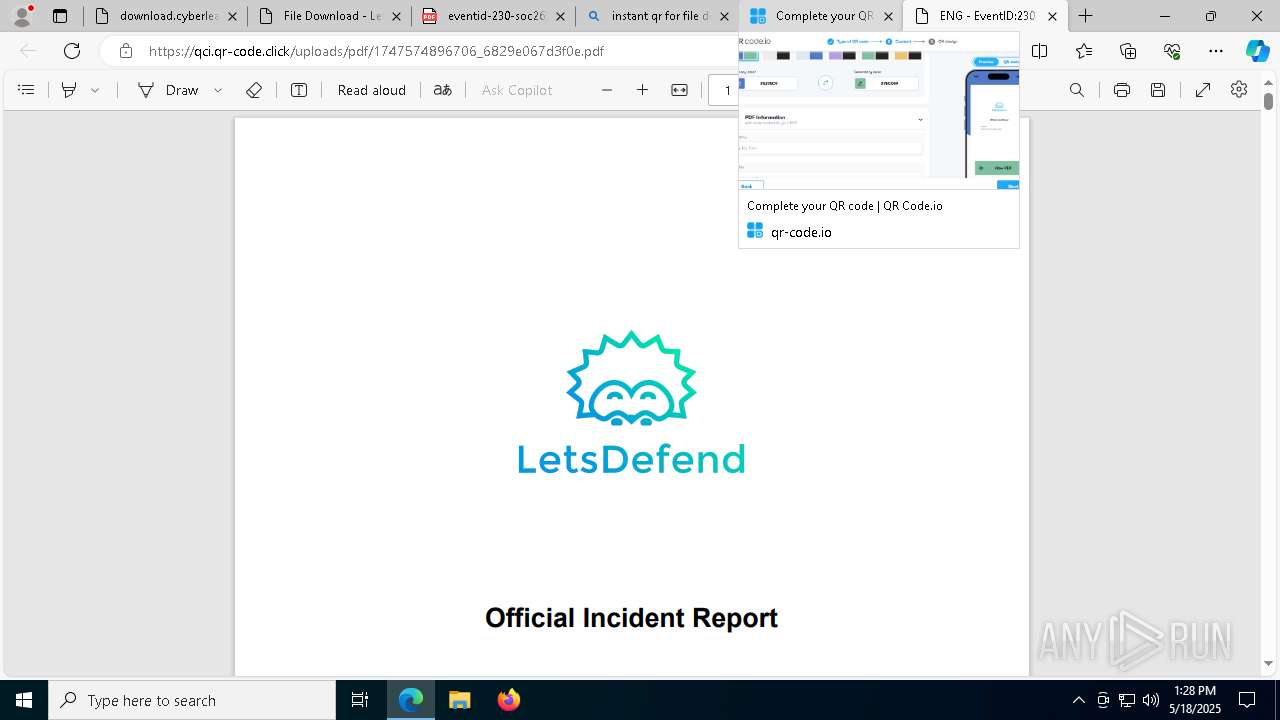Close the eventid-230-soc26 tab
This screenshot has width=1280, height=720.
coord(560,16)
